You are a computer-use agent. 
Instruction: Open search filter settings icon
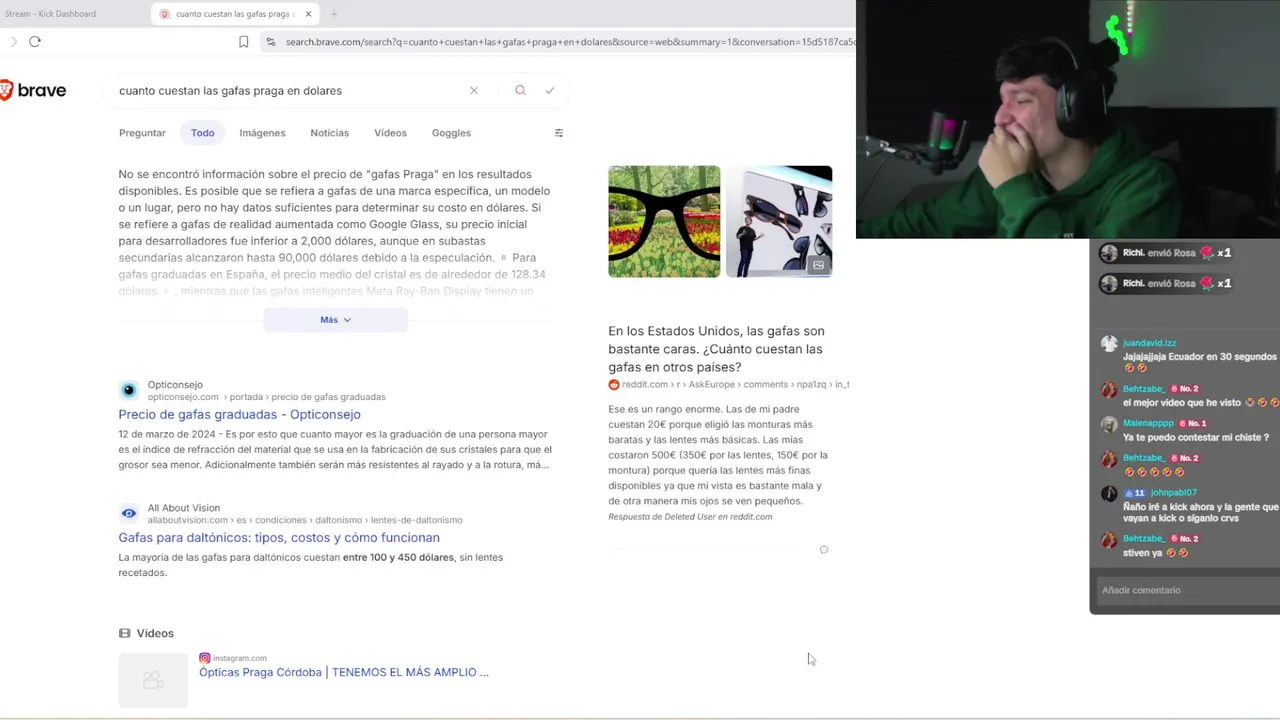click(x=559, y=133)
